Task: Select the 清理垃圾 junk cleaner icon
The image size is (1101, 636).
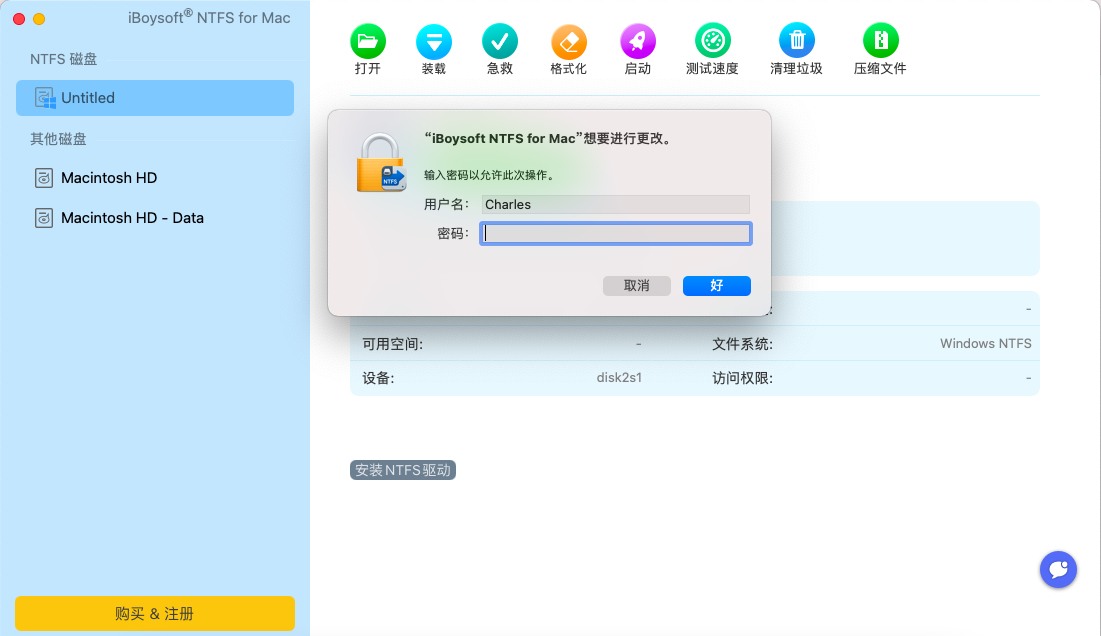Action: point(796,40)
